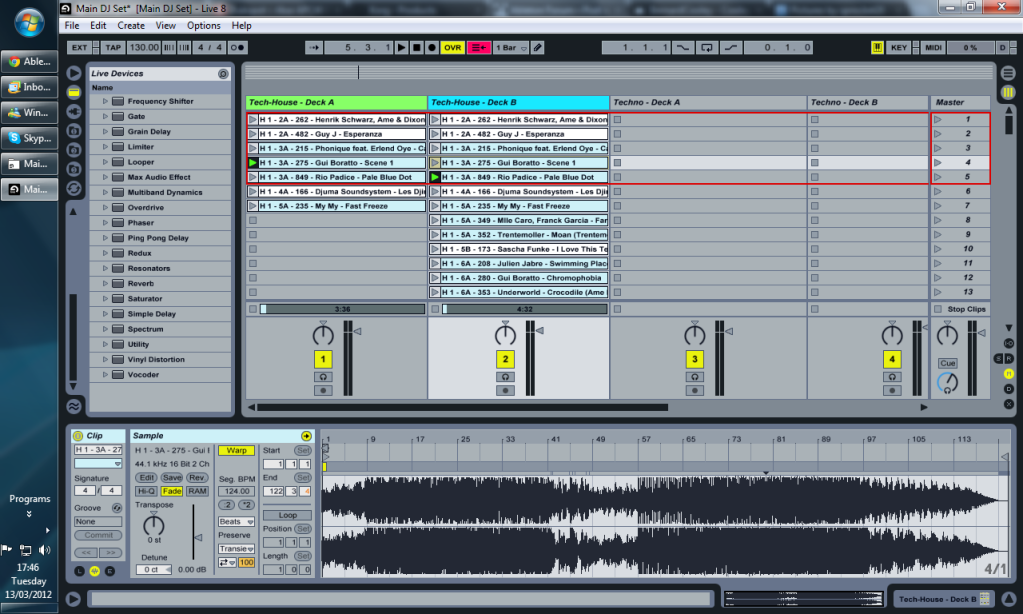This screenshot has height=614, width=1023.
Task: Select the Live Devices browser icon
Action: pyautogui.click(x=74, y=92)
